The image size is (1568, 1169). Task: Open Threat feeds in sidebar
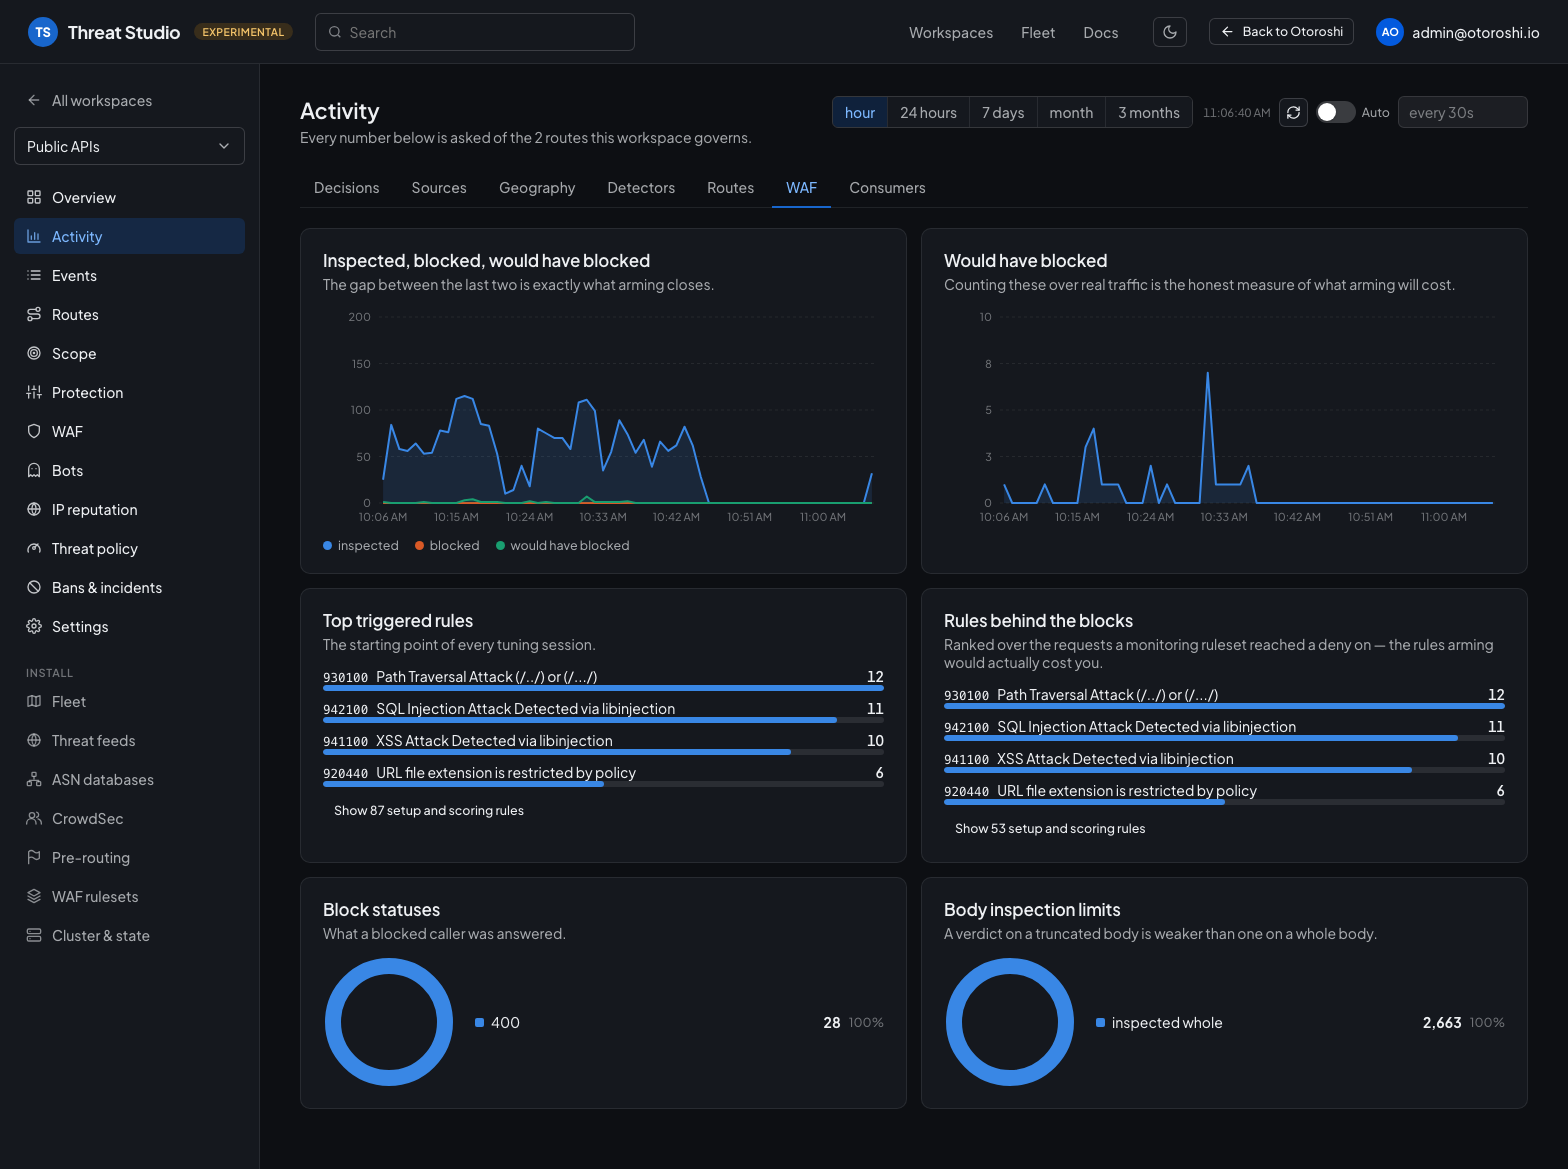(x=129, y=740)
